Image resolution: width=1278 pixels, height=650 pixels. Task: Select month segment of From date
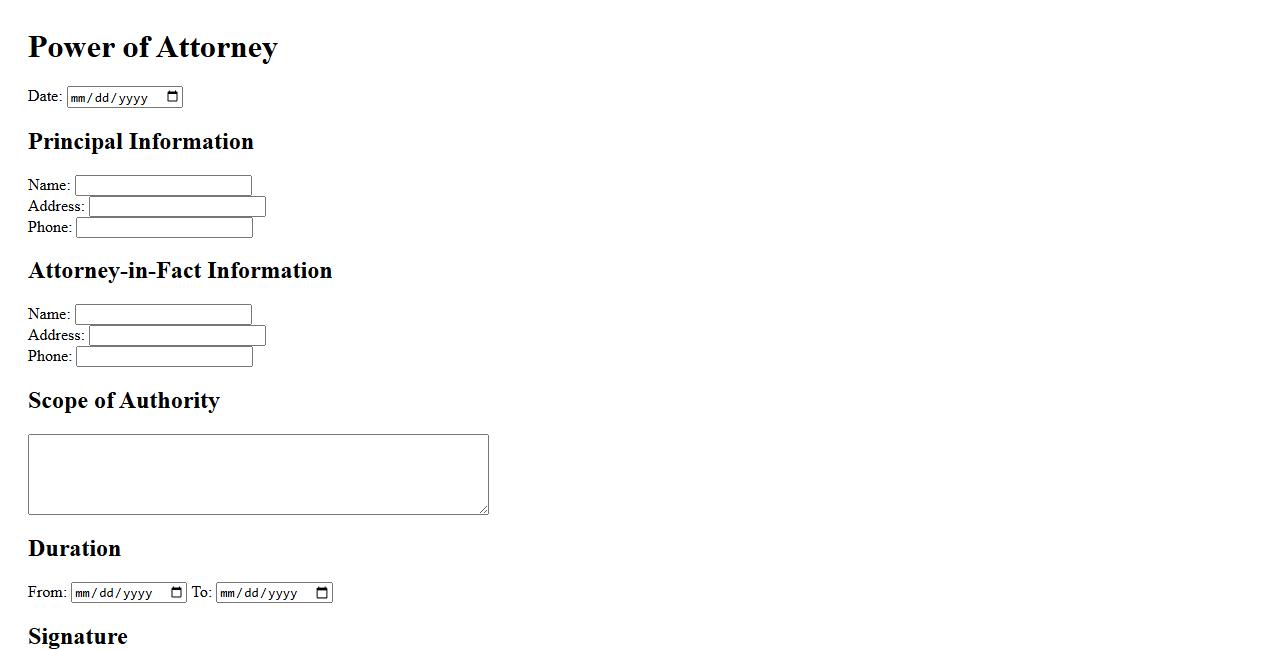pos(83,594)
